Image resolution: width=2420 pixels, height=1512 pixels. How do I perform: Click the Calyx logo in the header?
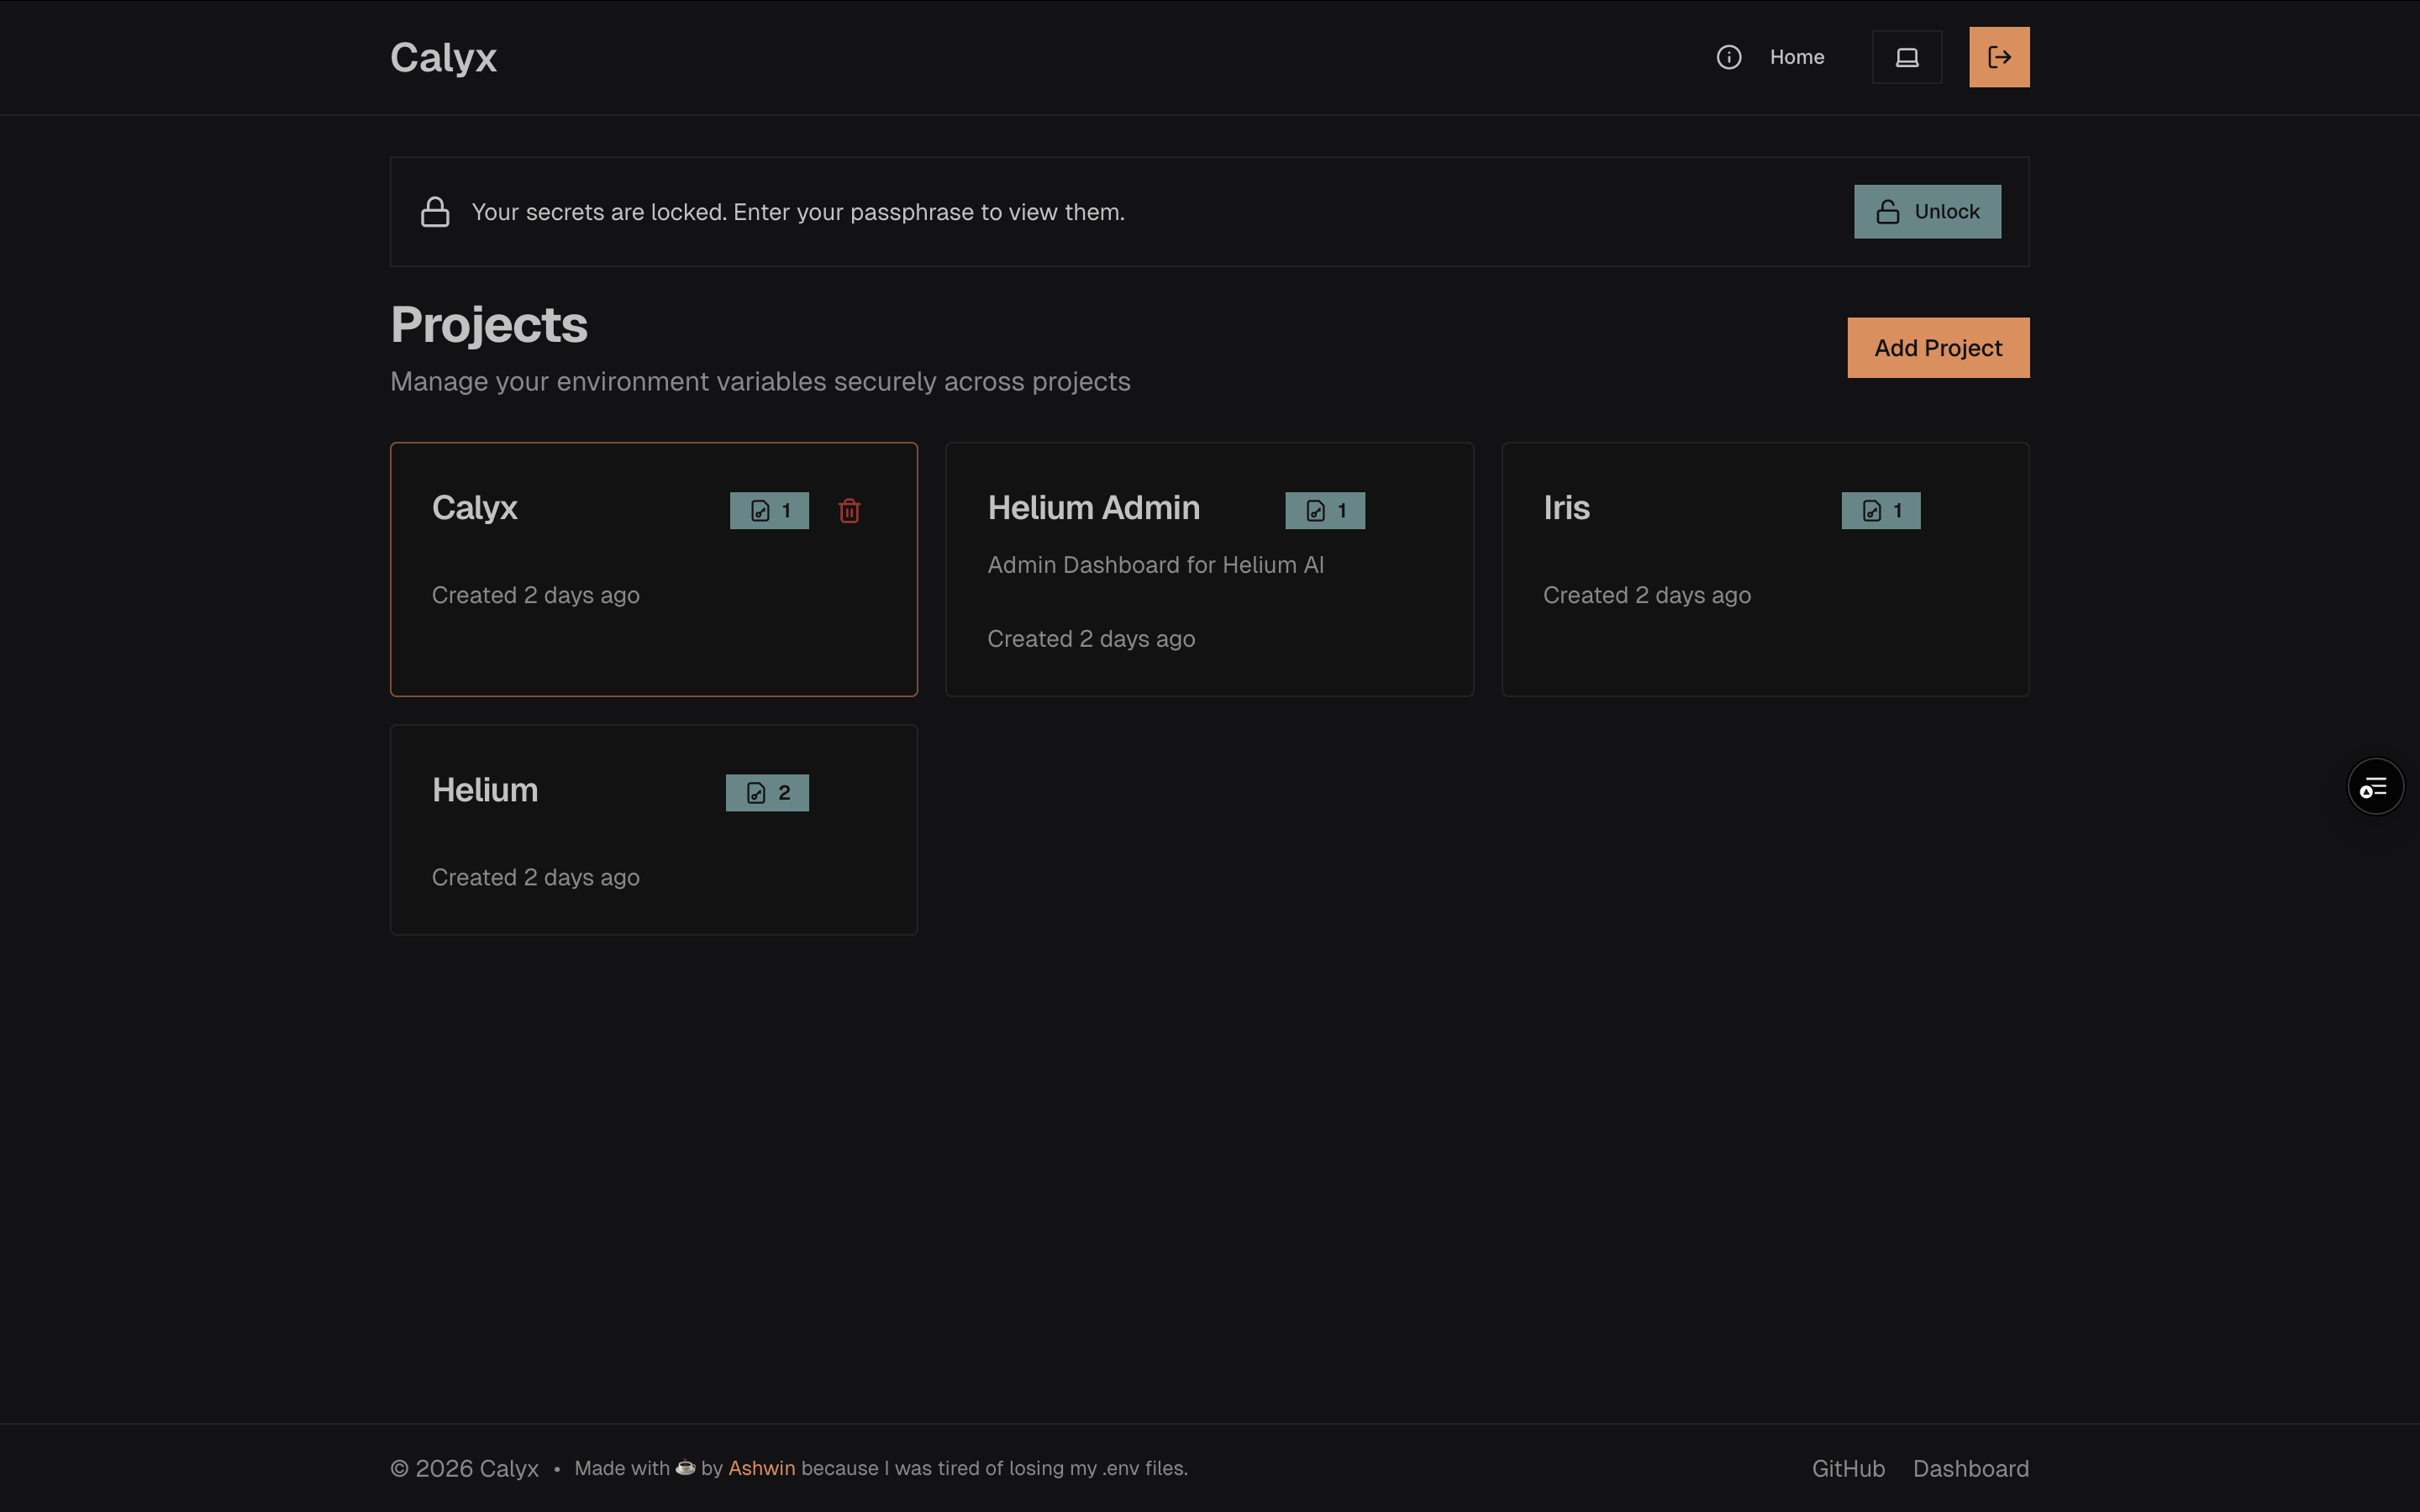coord(443,57)
